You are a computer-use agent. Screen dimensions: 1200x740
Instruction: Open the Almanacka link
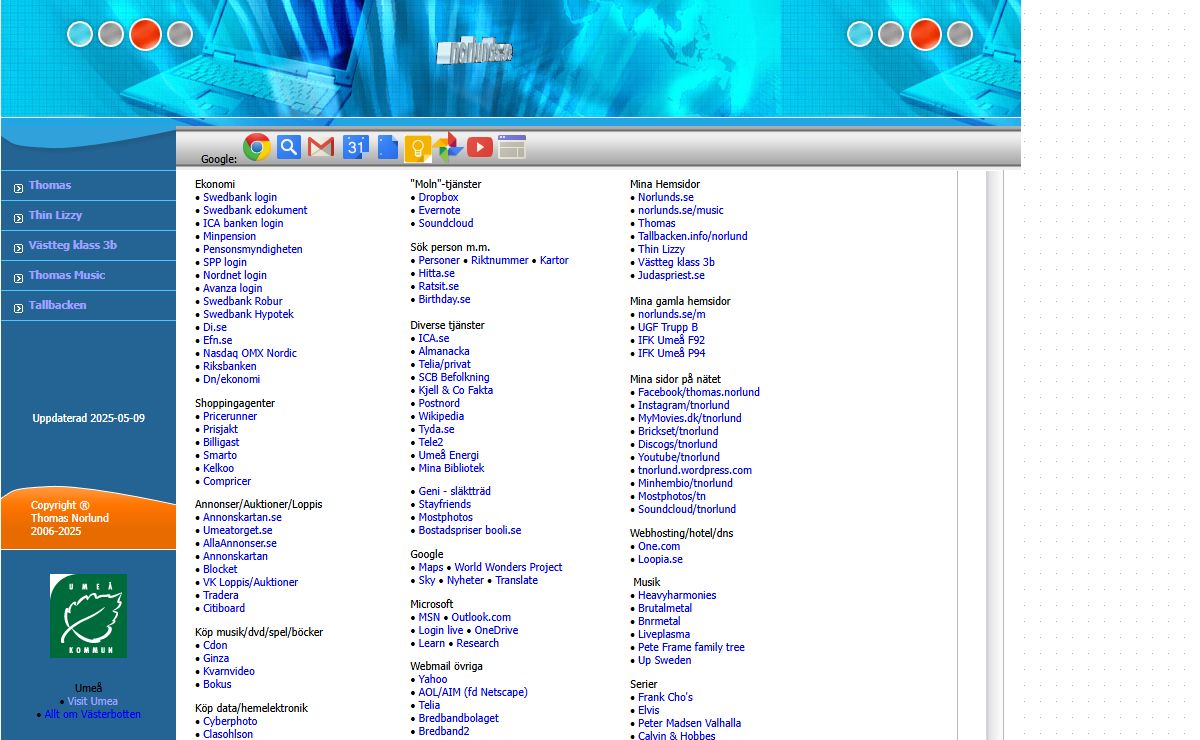[x=444, y=352]
